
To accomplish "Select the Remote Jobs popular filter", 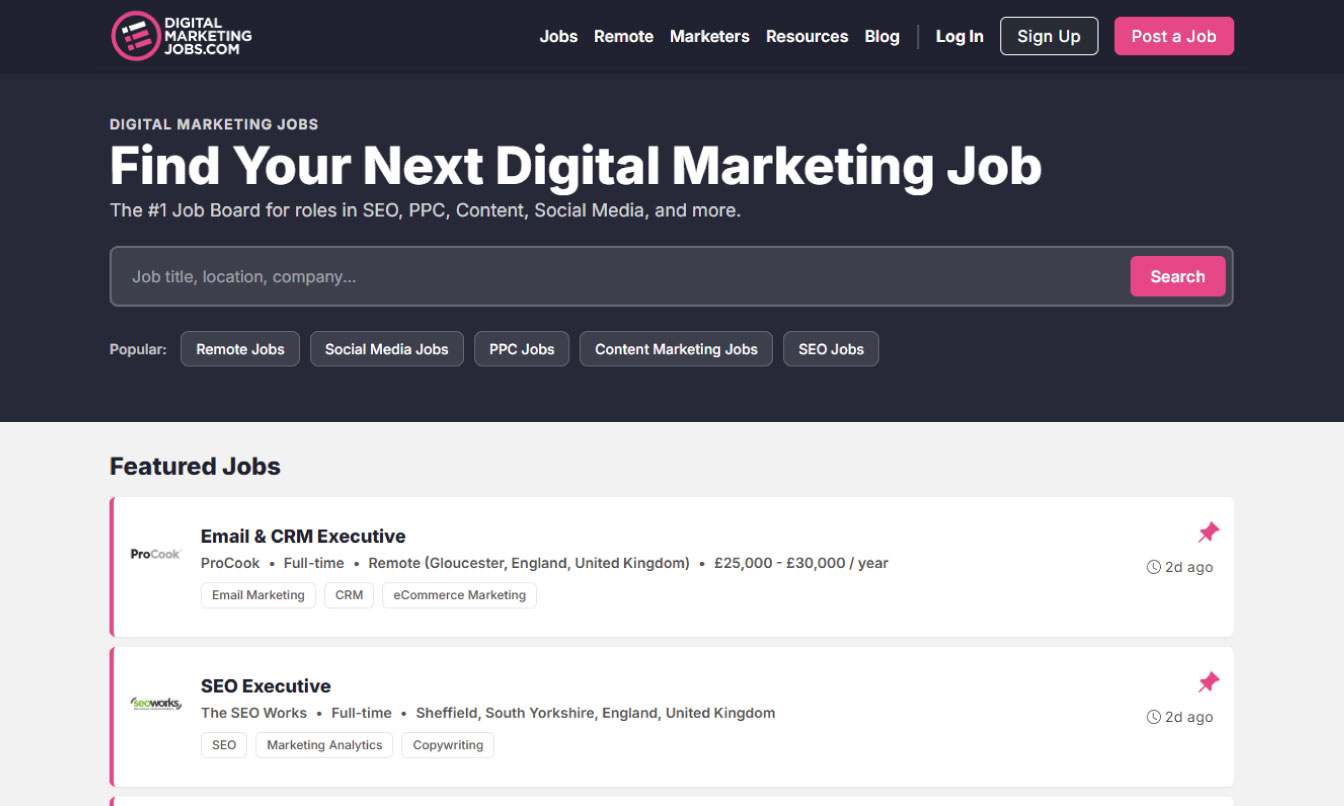I will (x=240, y=349).
